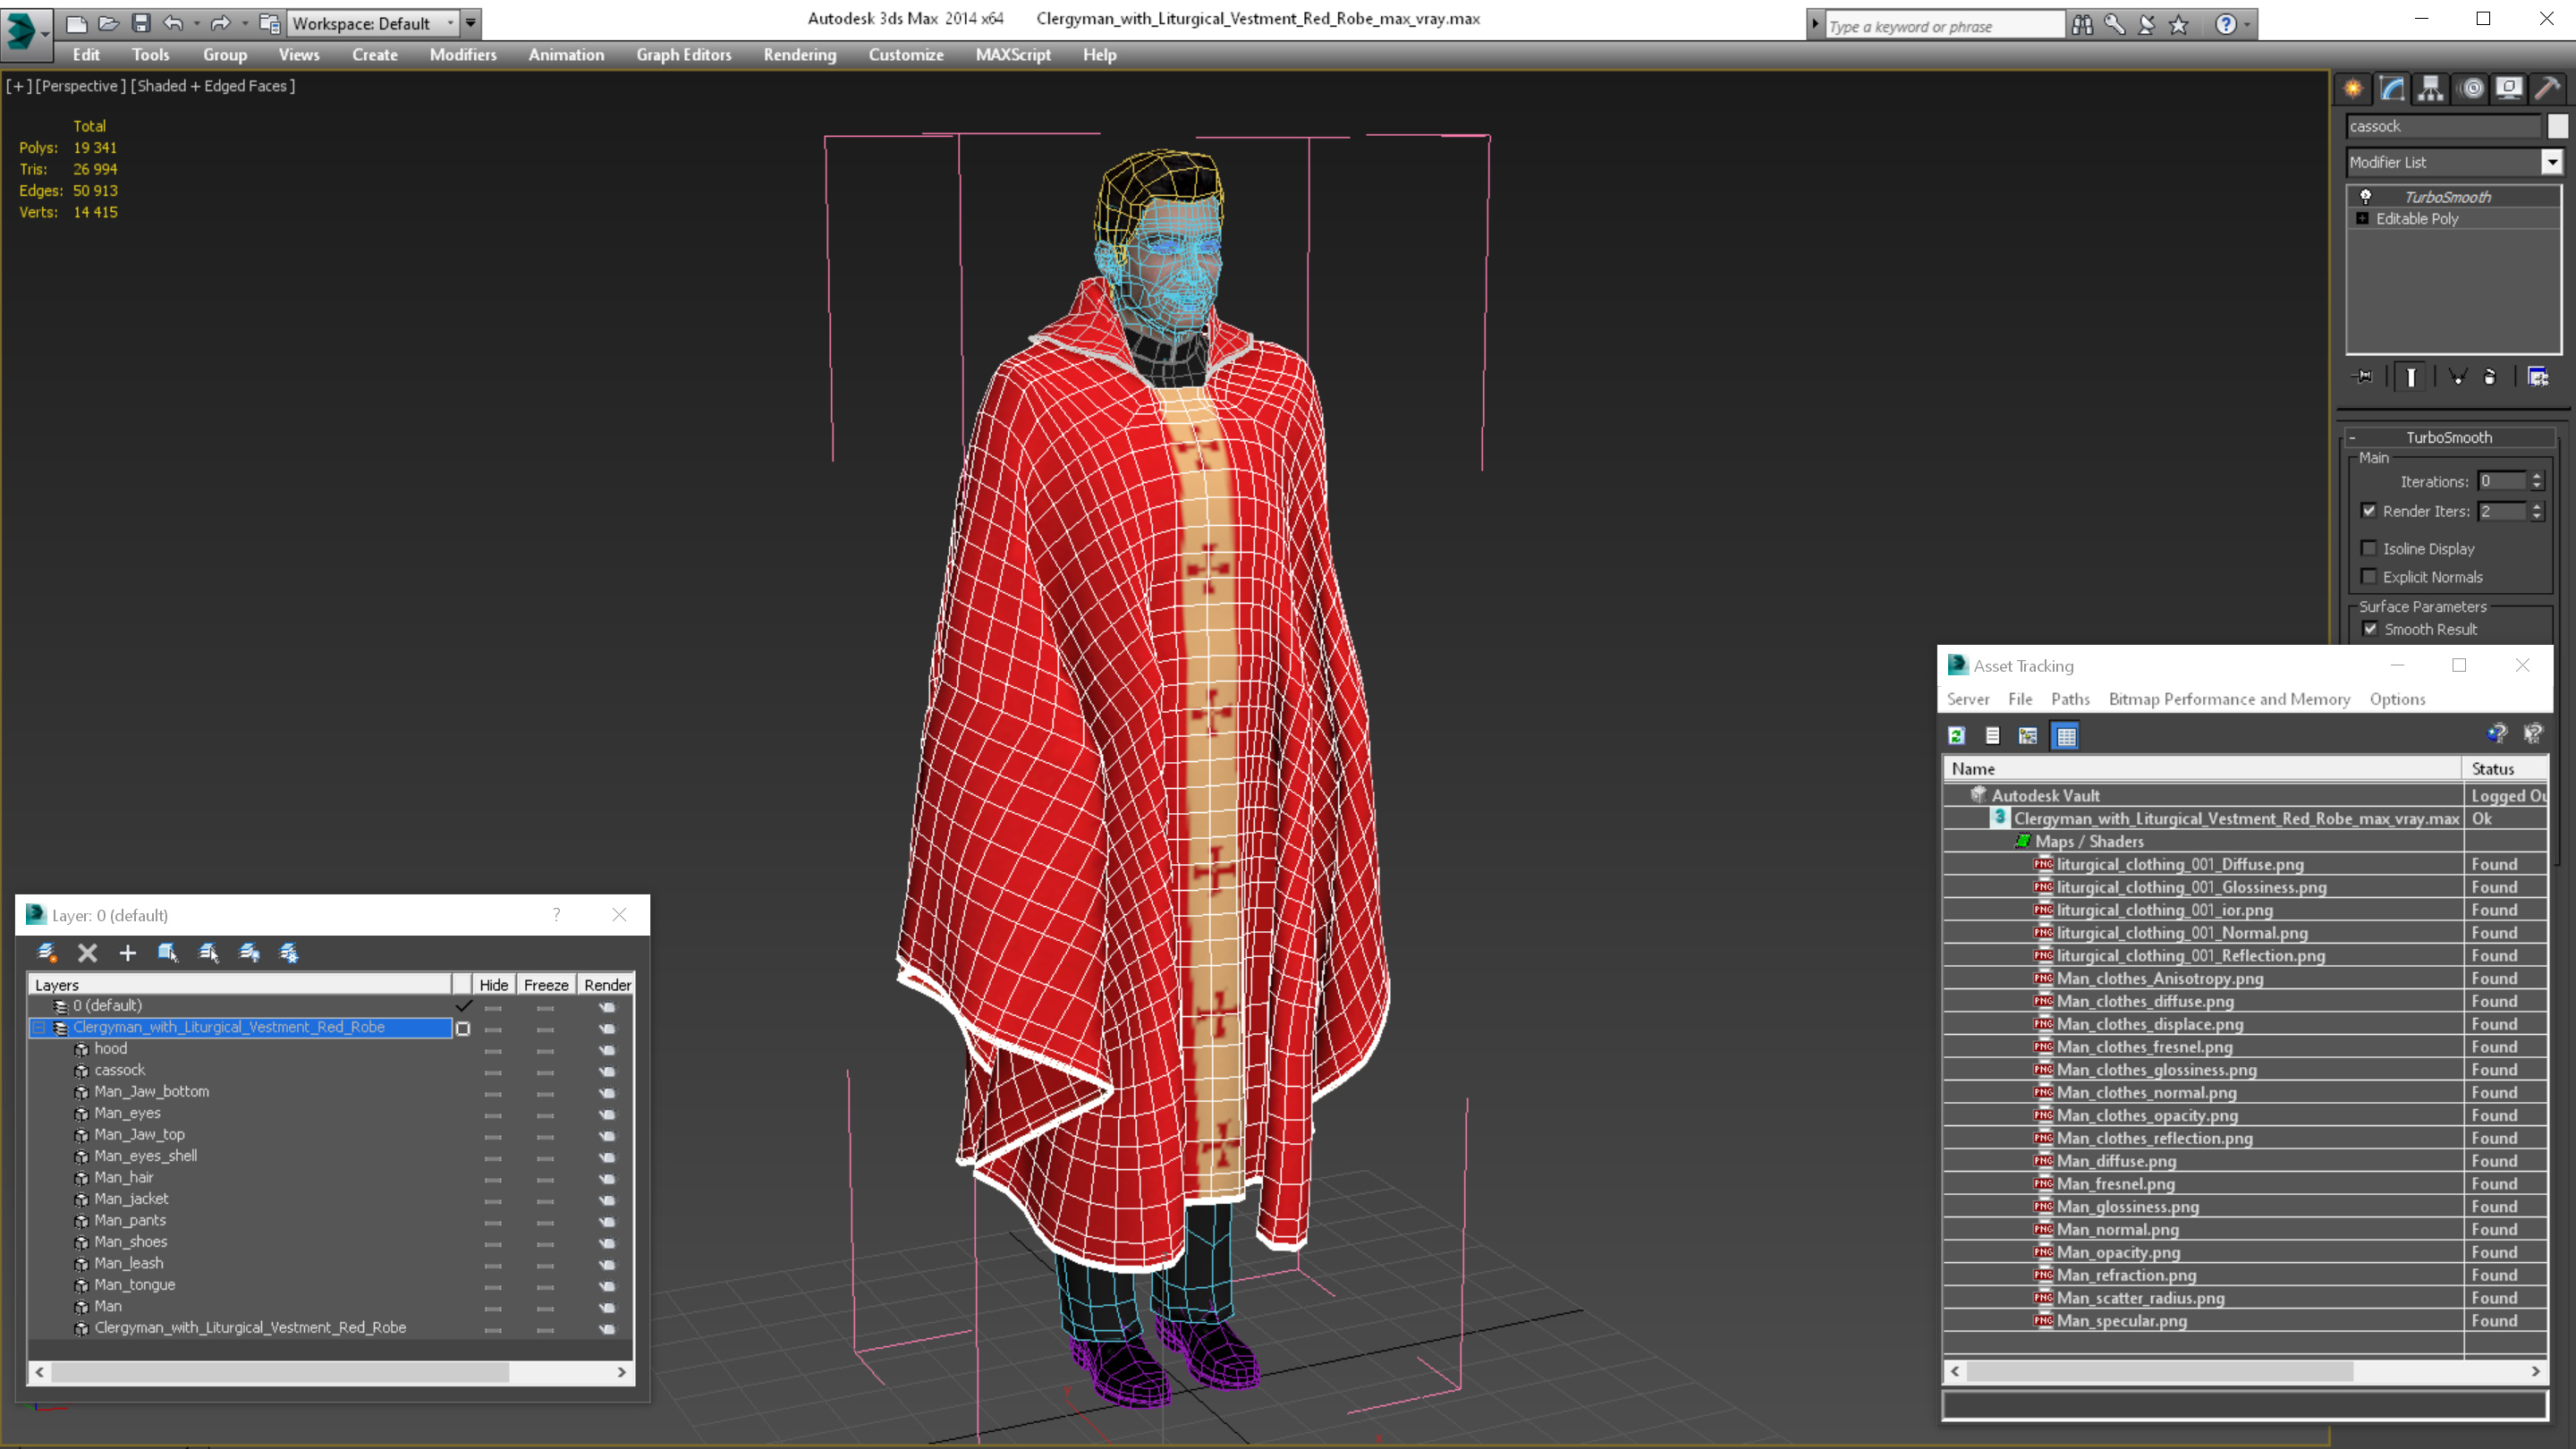Click the Project Folder icon in quick access toolbar
This screenshot has width=2576, height=1449.
point(268,23)
